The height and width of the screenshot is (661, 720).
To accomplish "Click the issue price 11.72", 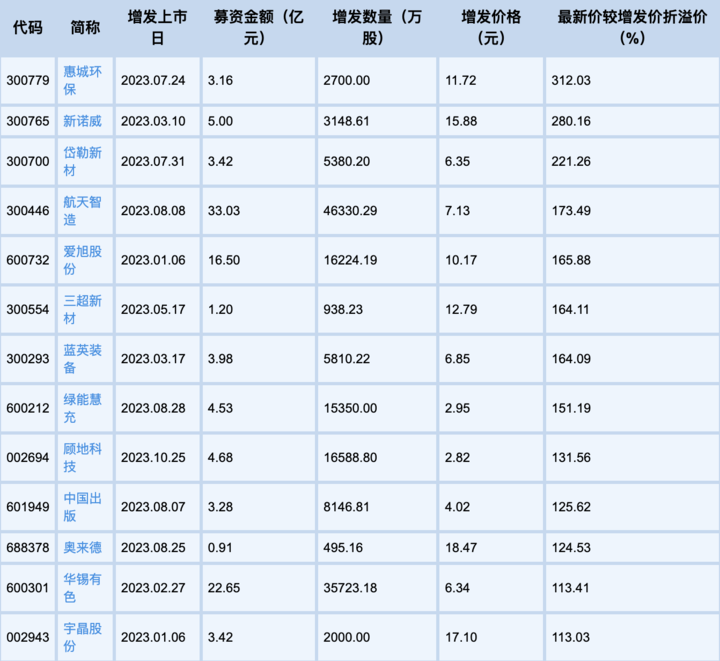I will pyautogui.click(x=461, y=81).
